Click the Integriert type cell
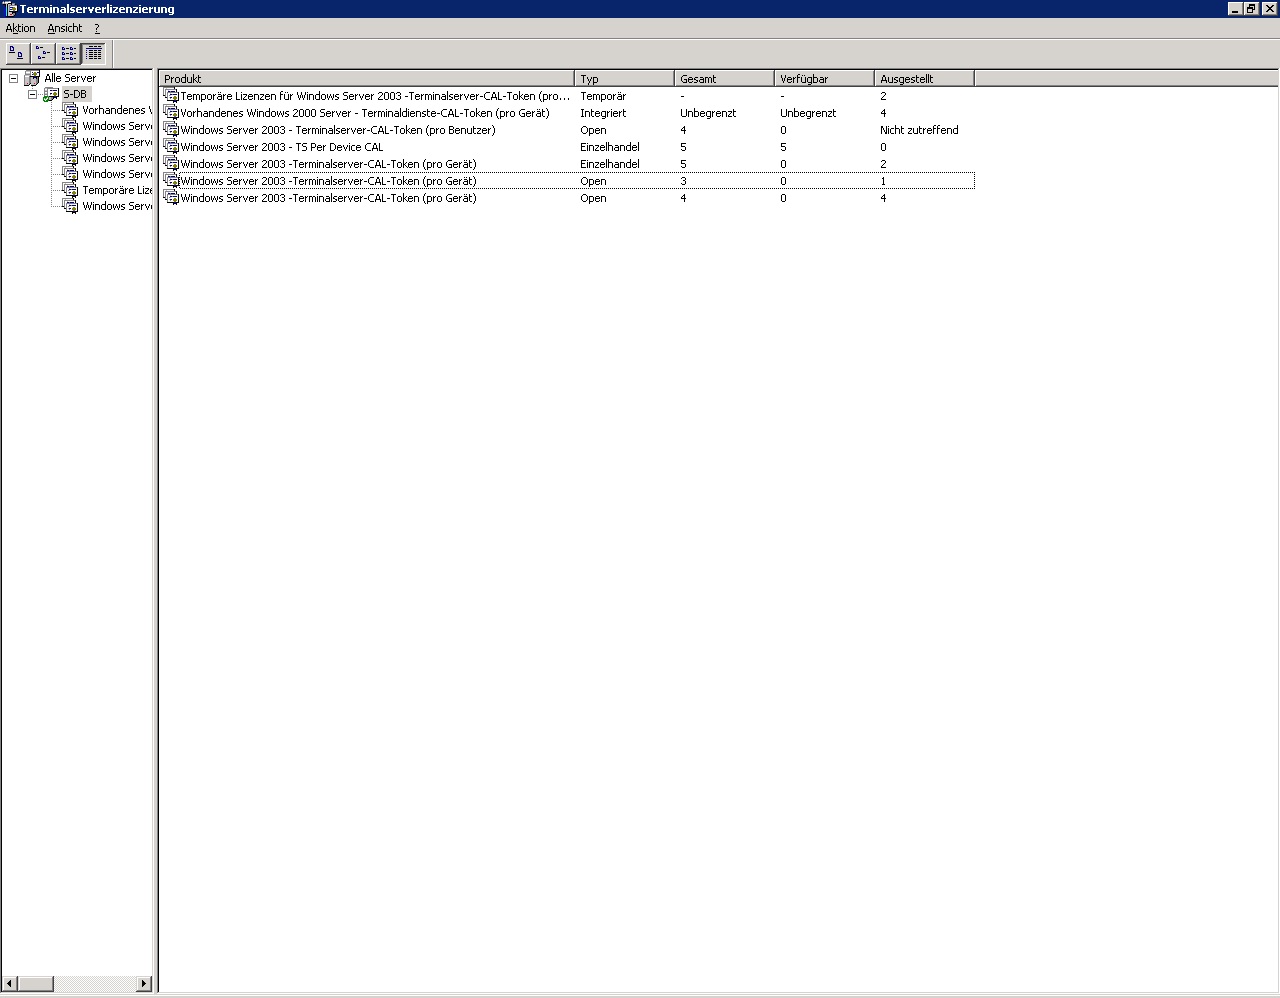1280x998 pixels. [x=603, y=113]
